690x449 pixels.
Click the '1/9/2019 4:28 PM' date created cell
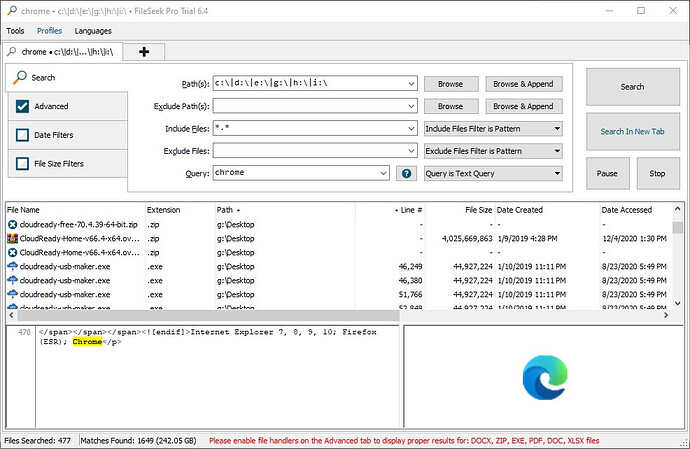tap(528, 239)
